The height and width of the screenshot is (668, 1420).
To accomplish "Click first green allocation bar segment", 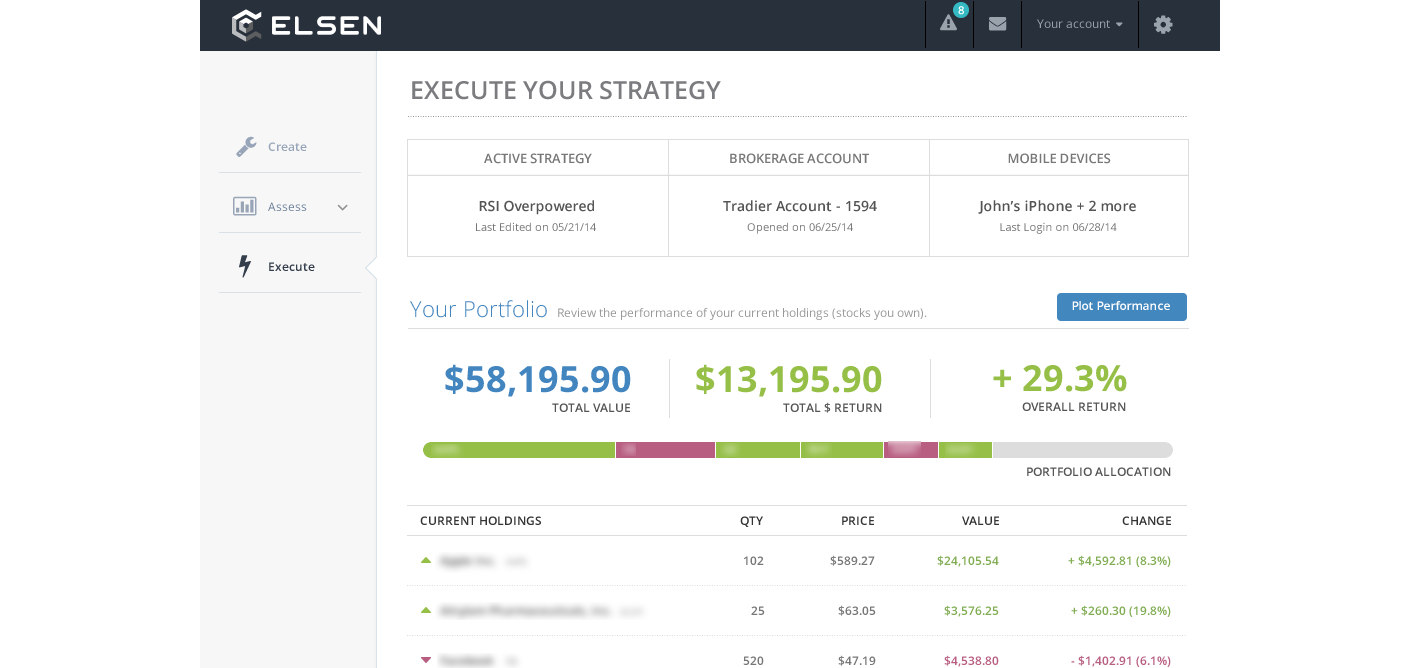I will point(519,450).
